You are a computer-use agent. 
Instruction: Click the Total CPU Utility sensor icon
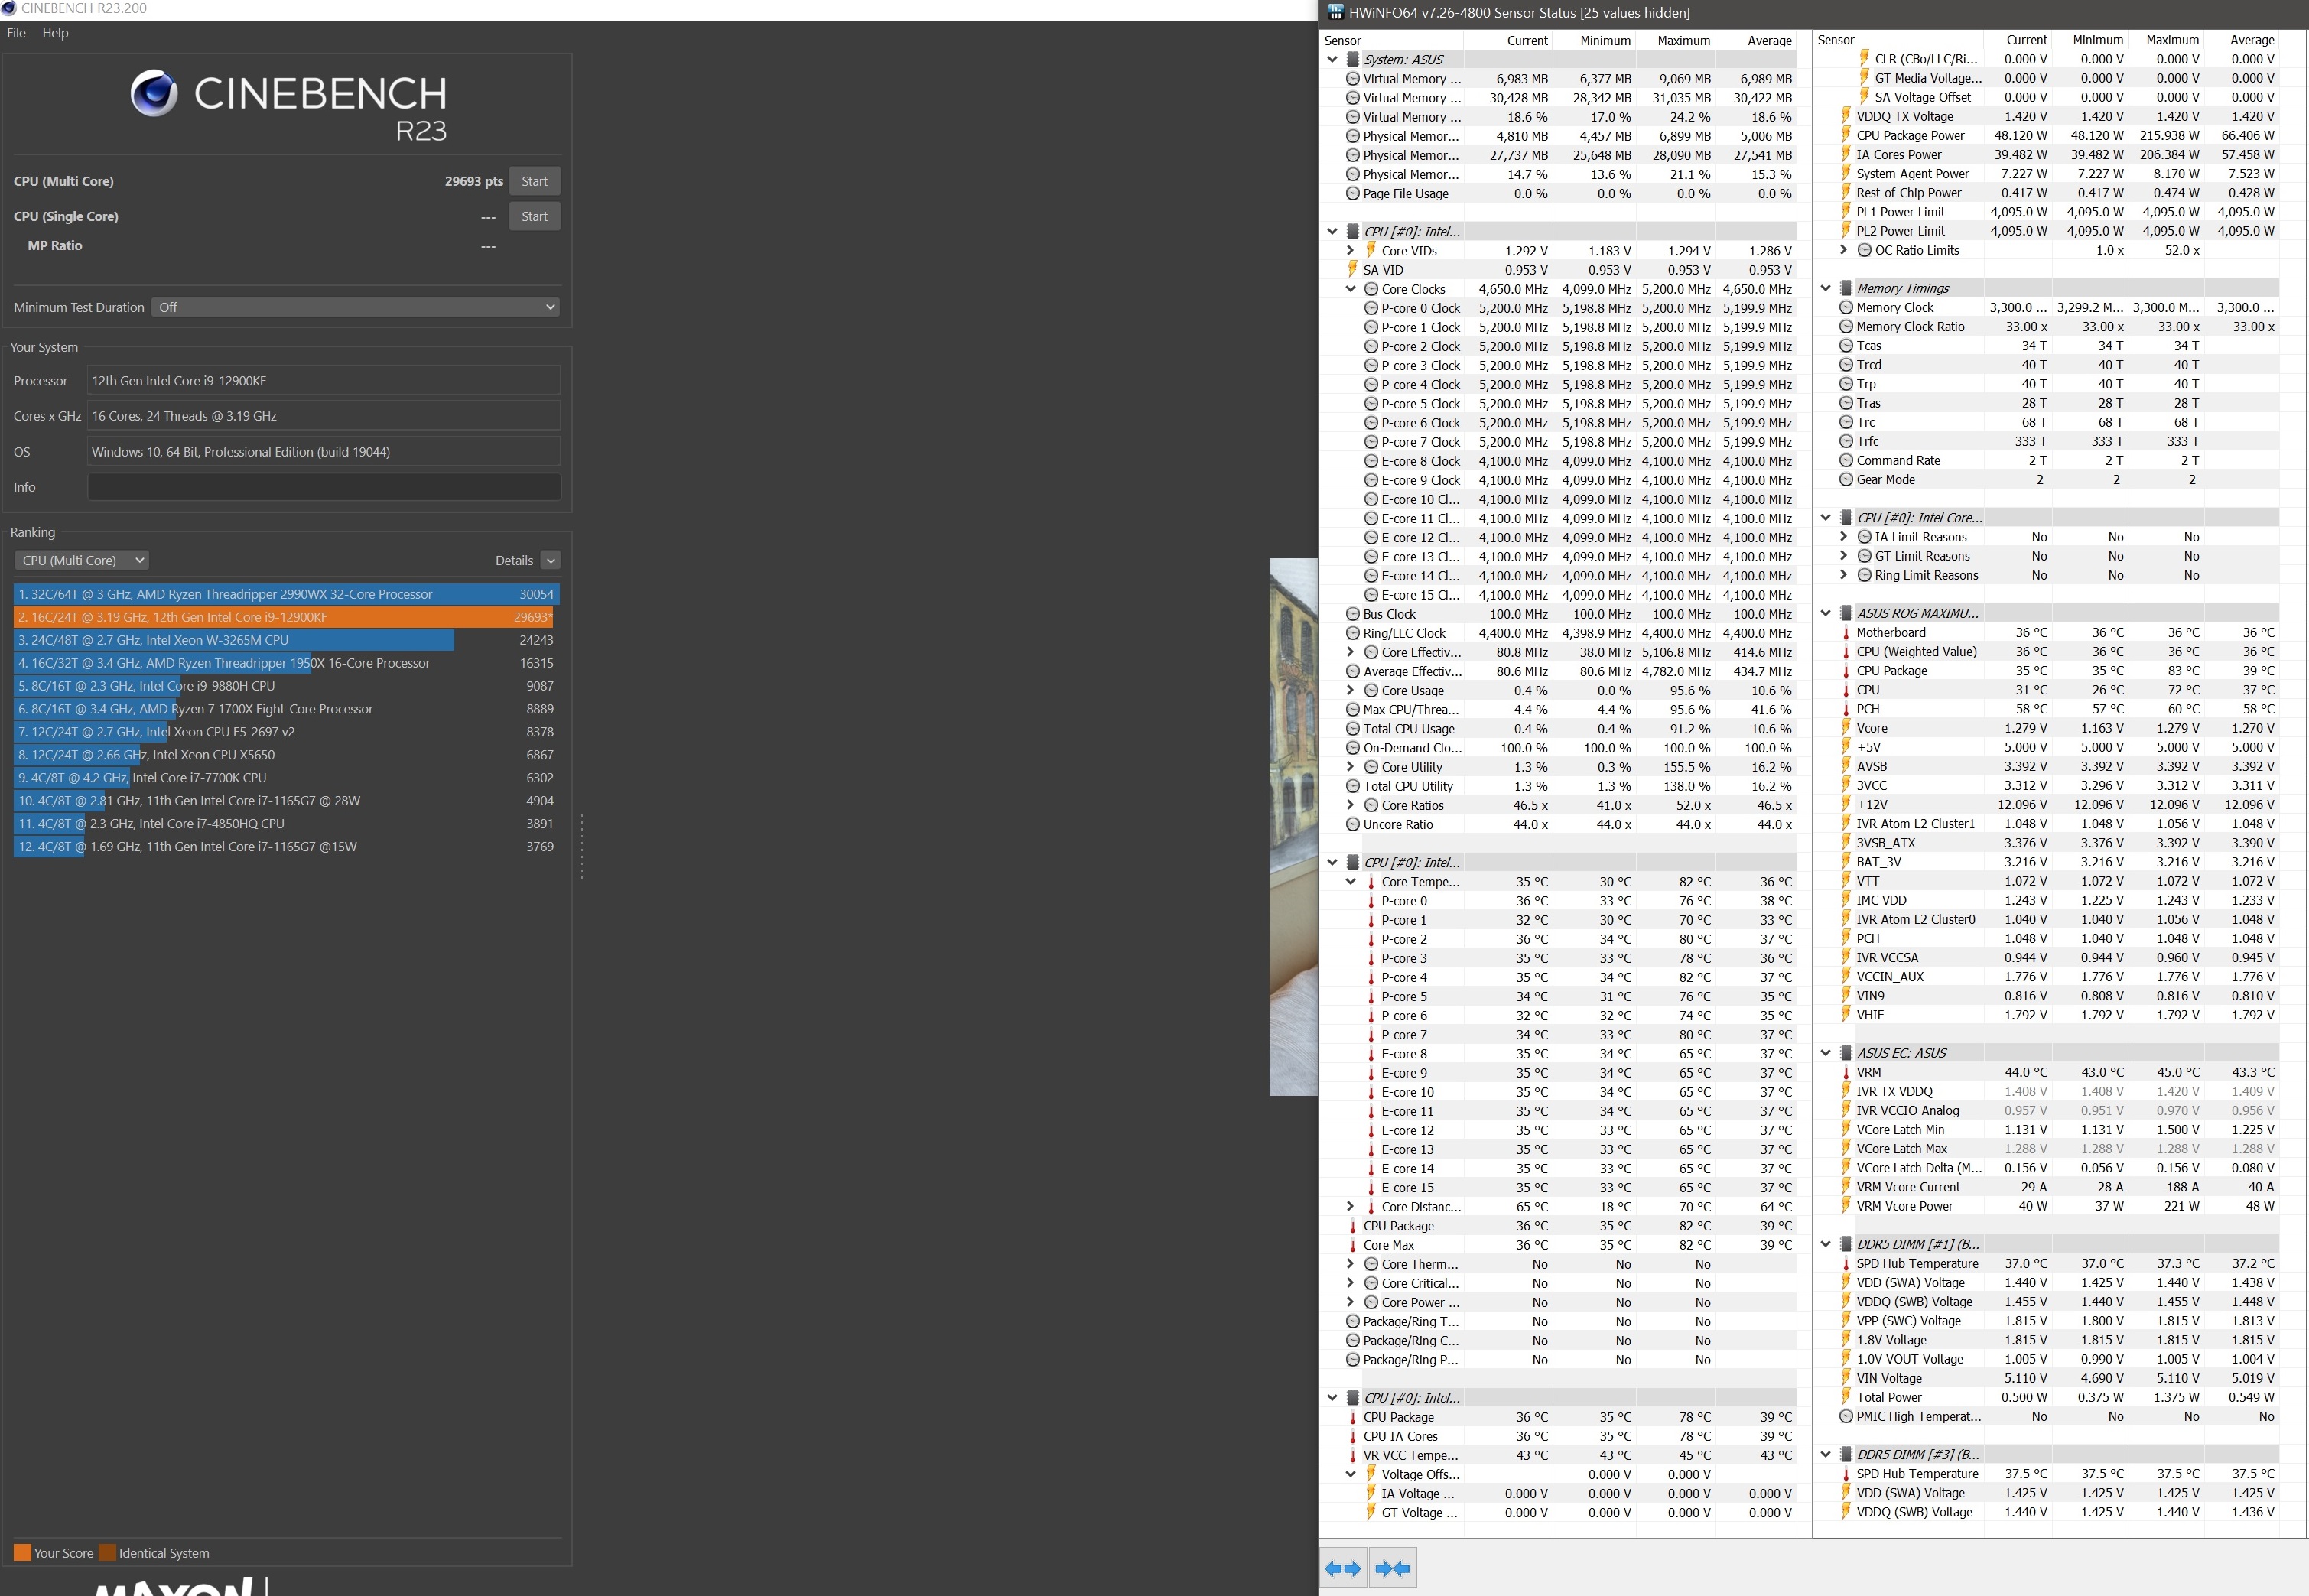click(x=1352, y=786)
